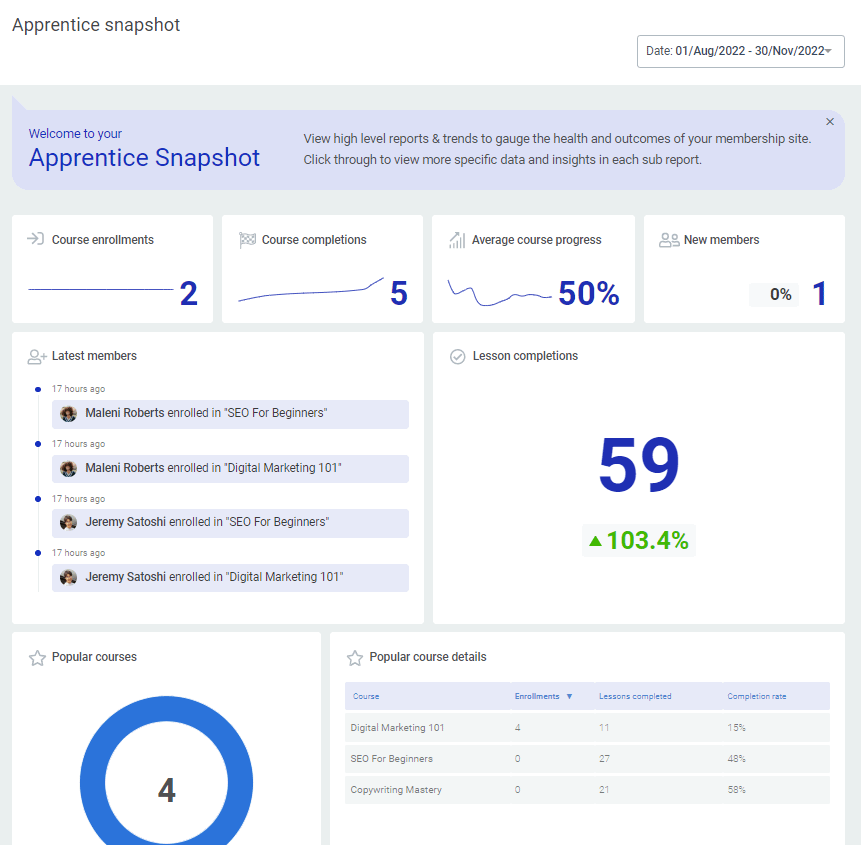Screen dimensions: 861x845
Task: Select the Digital Marketing 101 table row
Action: pos(587,727)
